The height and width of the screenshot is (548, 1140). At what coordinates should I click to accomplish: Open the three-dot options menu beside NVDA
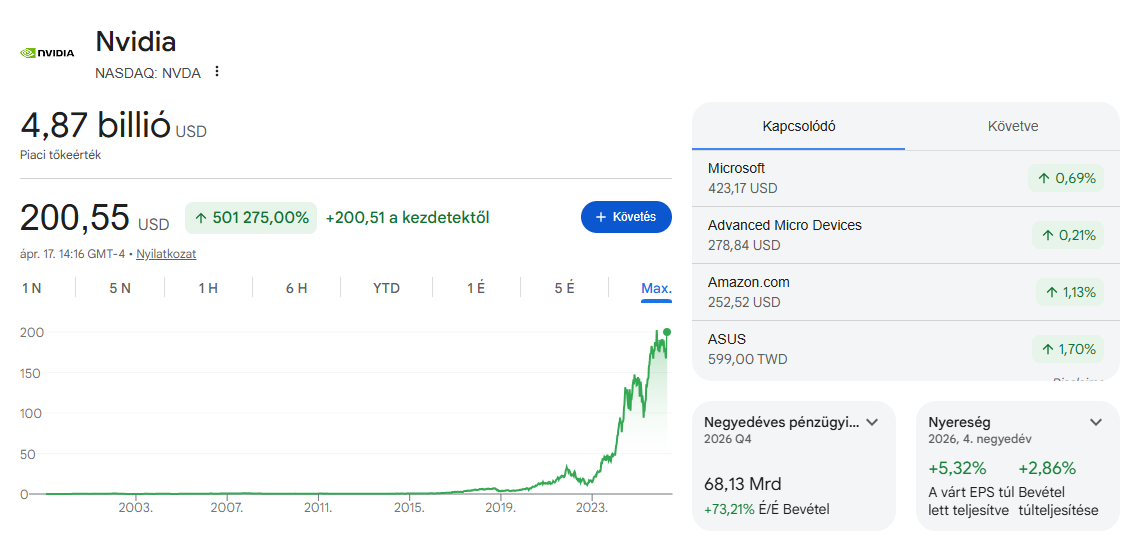pyautogui.click(x=217, y=72)
